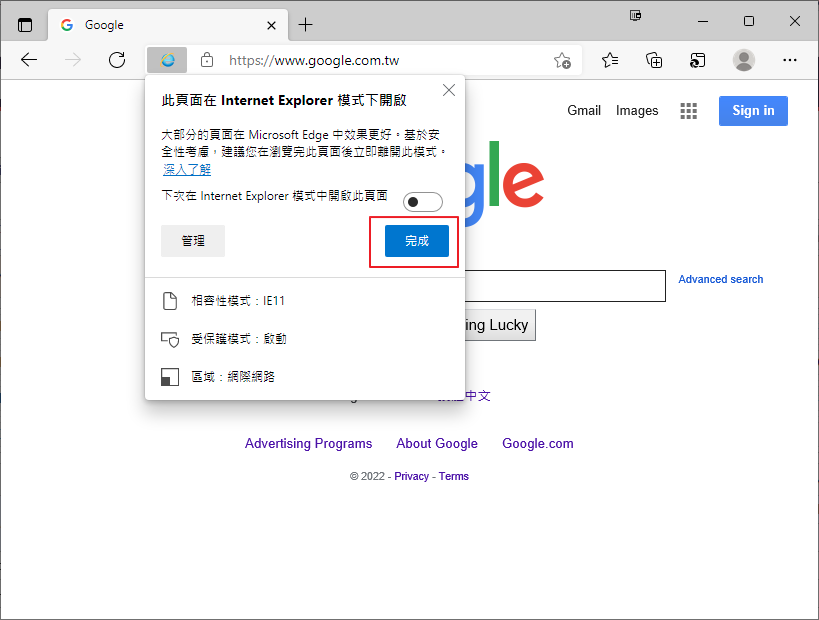Maximize the Edge window
This screenshot has height=620, width=819.
[x=748, y=21]
